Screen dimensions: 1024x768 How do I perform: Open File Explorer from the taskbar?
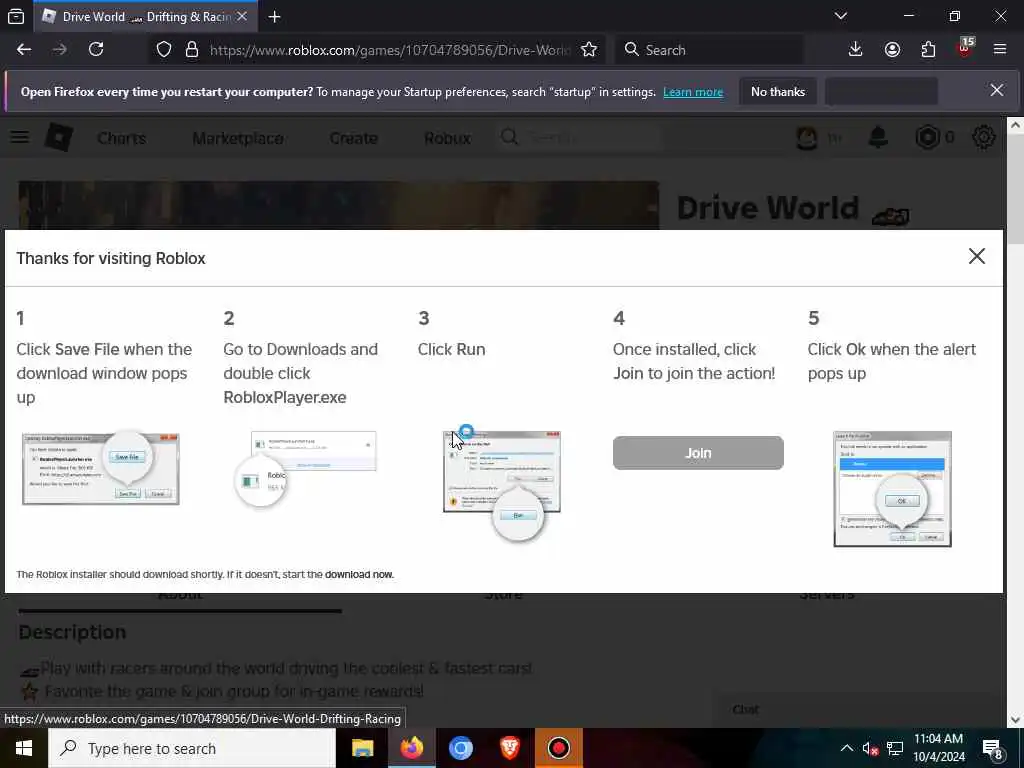[x=362, y=748]
